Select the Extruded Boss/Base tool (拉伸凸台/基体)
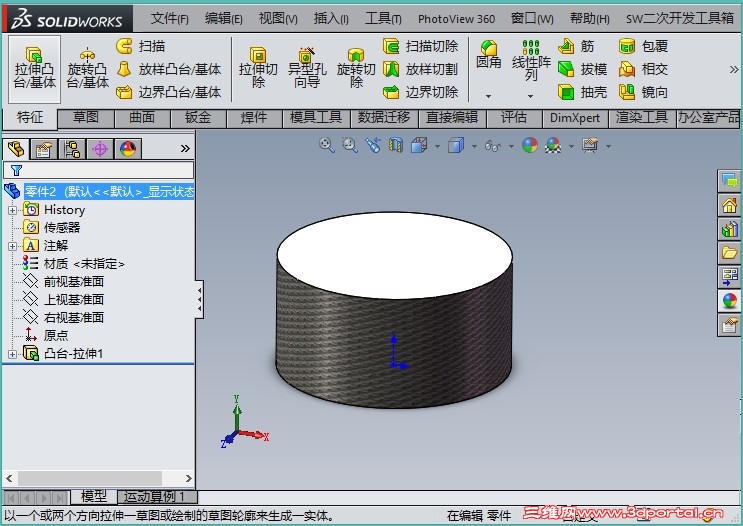743x526 pixels. click(x=35, y=69)
